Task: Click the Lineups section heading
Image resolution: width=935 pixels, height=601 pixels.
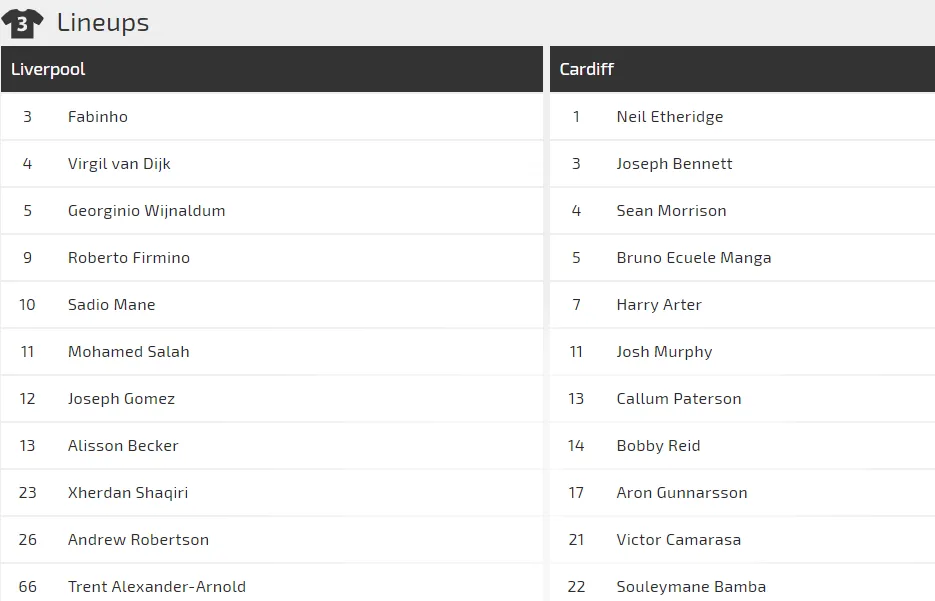Action: [x=103, y=23]
